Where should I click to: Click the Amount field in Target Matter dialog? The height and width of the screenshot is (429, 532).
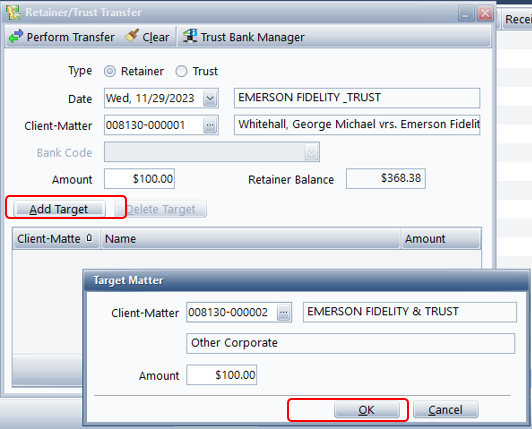click(x=222, y=375)
